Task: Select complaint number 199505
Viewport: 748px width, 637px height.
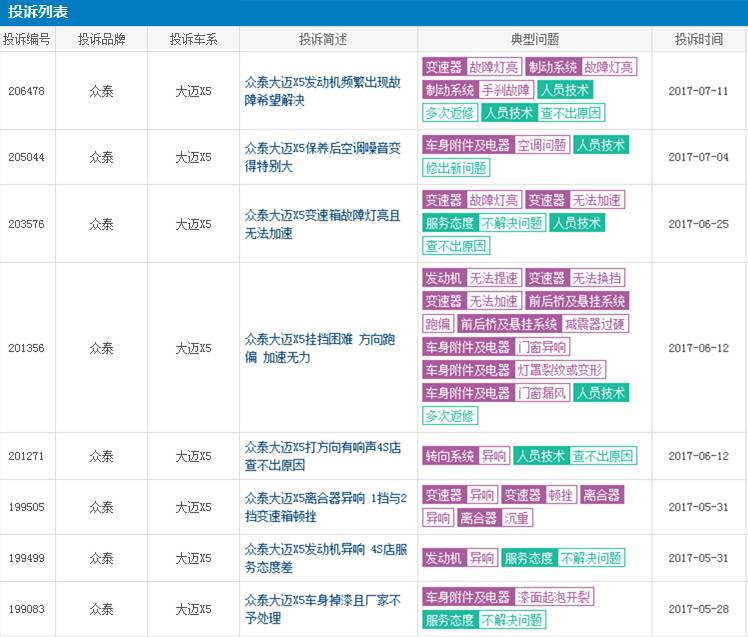Action: click(27, 507)
